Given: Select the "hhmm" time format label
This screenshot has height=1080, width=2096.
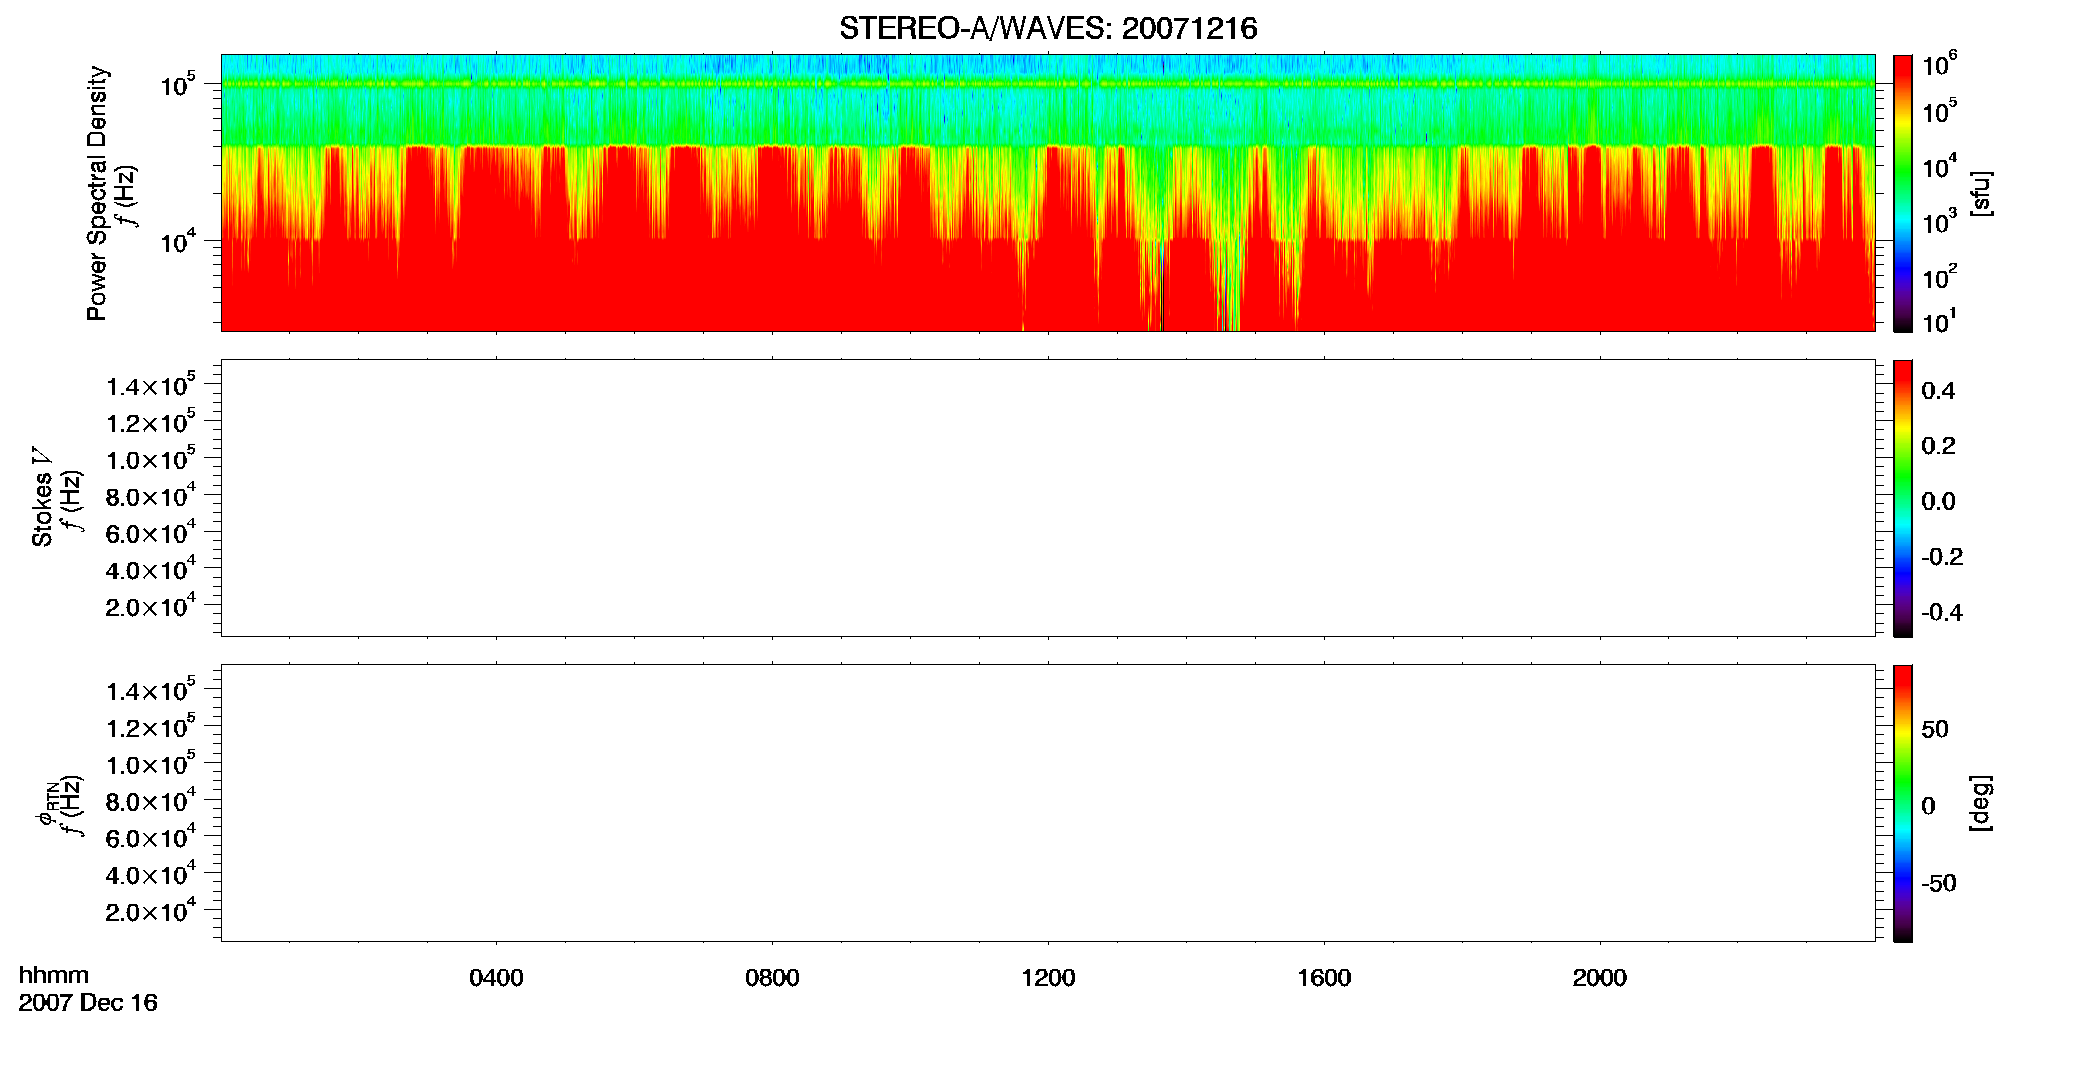Looking at the screenshot, I should [54, 975].
